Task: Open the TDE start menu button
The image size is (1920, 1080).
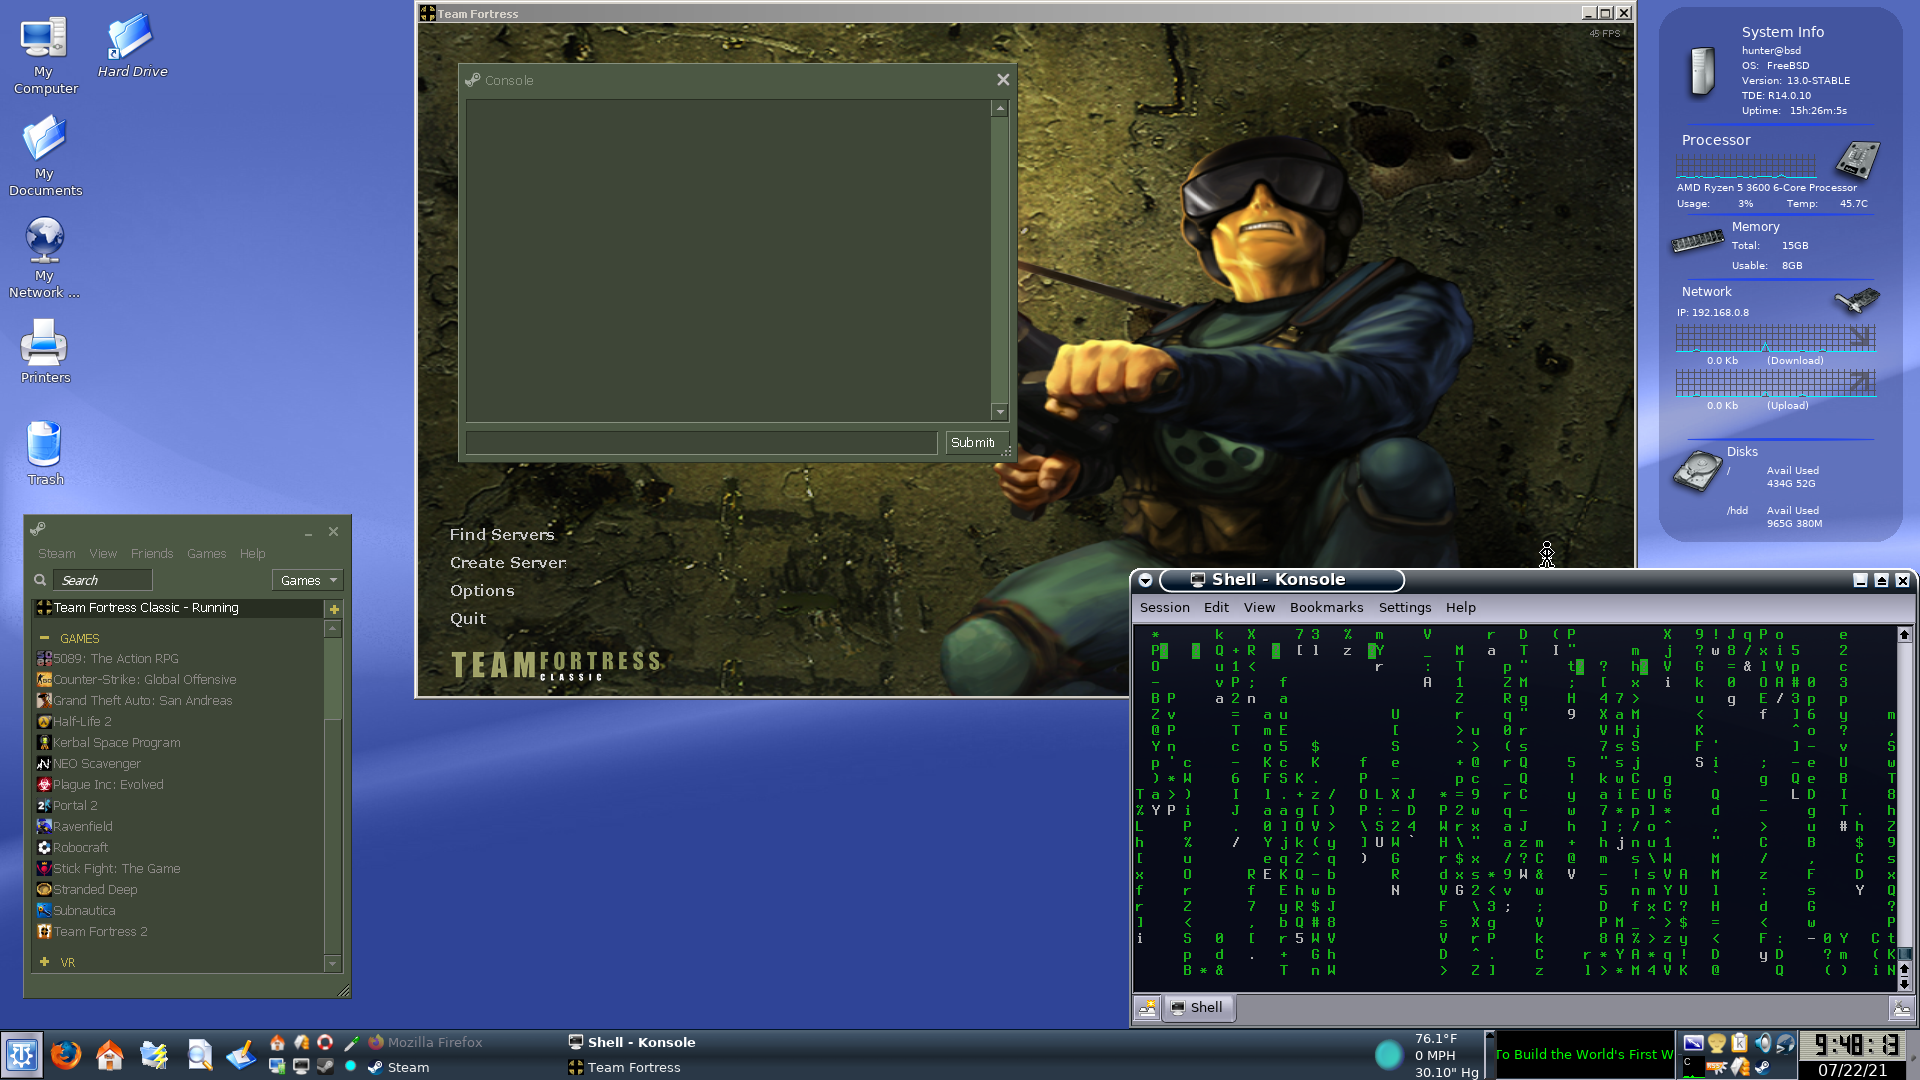Action: pyautogui.click(x=22, y=1055)
